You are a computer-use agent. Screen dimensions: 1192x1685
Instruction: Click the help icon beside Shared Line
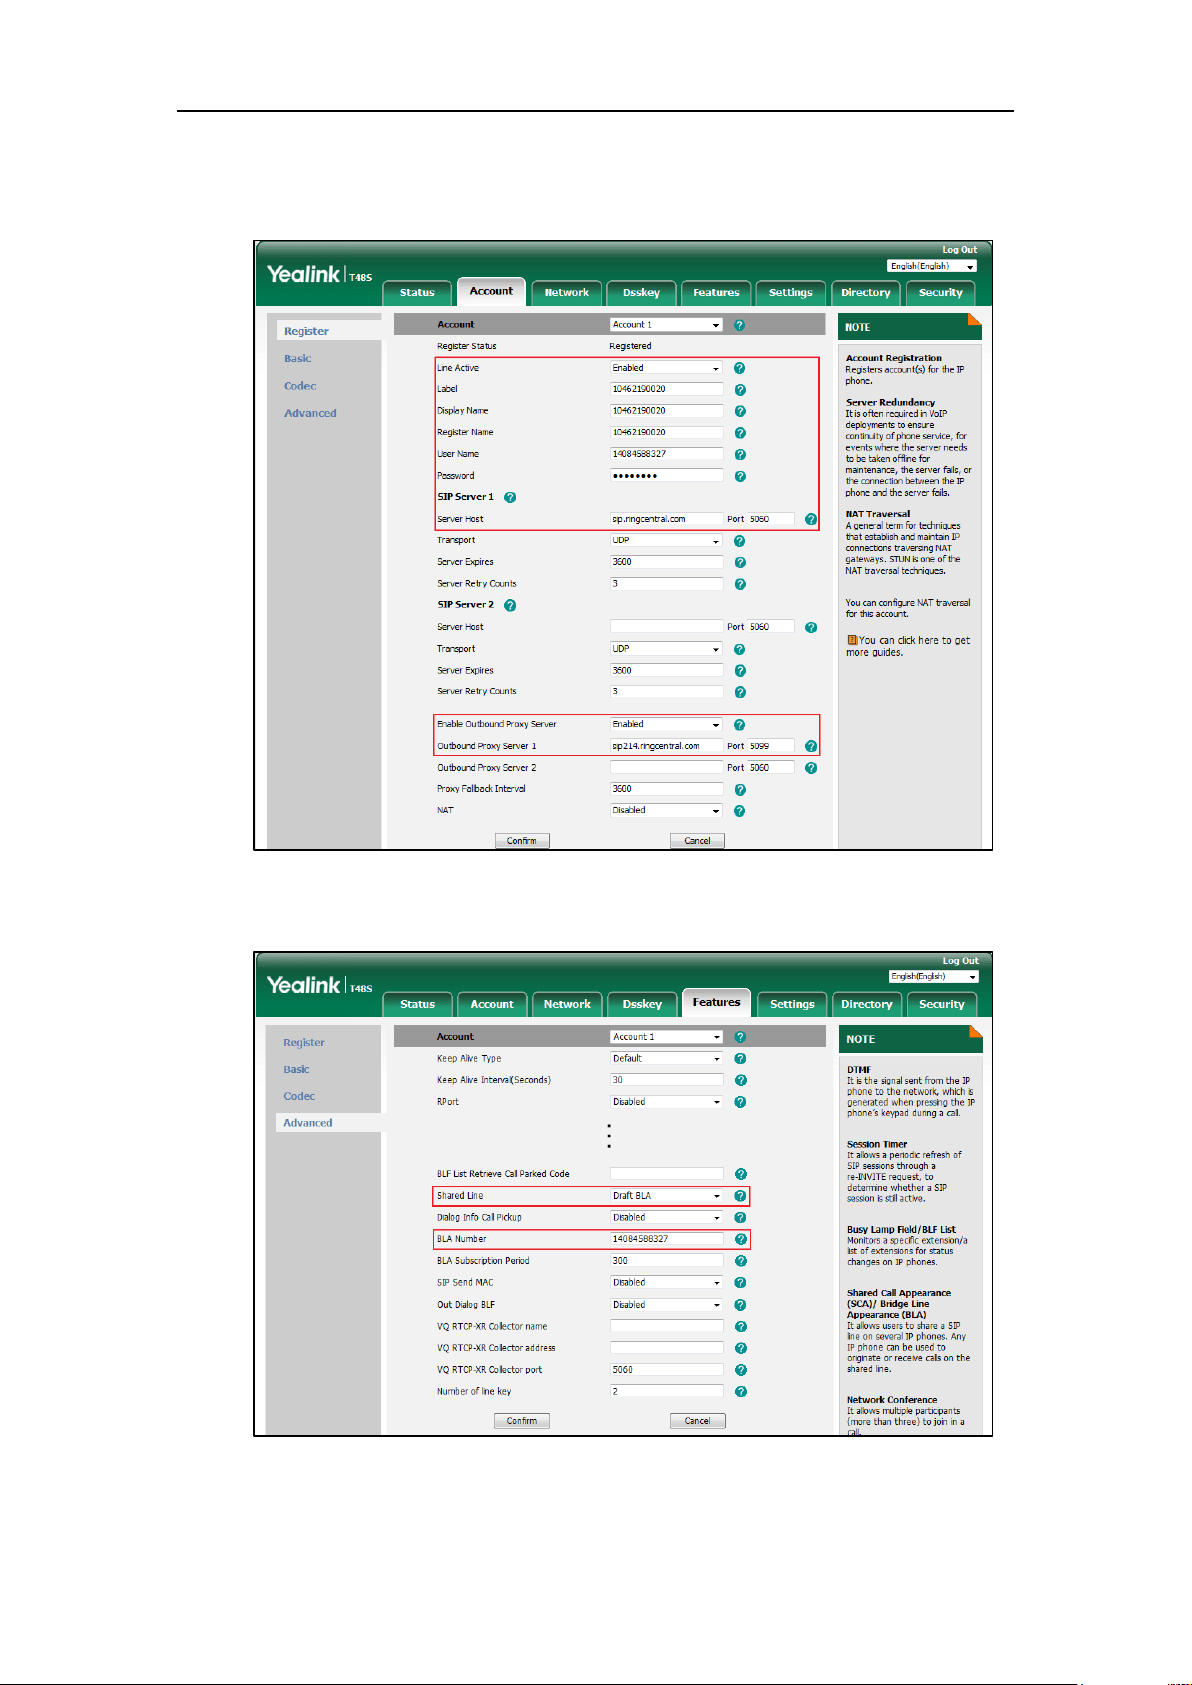pos(740,1196)
